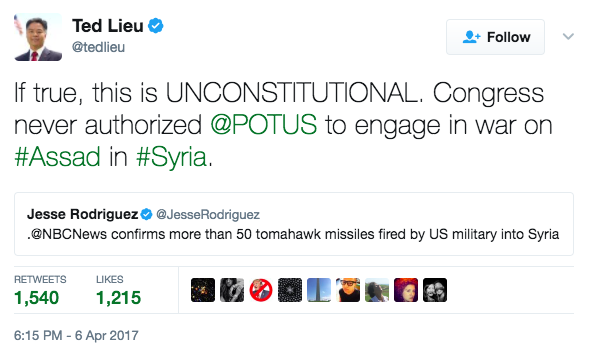
Task: Open the @tedlieu handle
Action: 99,47
